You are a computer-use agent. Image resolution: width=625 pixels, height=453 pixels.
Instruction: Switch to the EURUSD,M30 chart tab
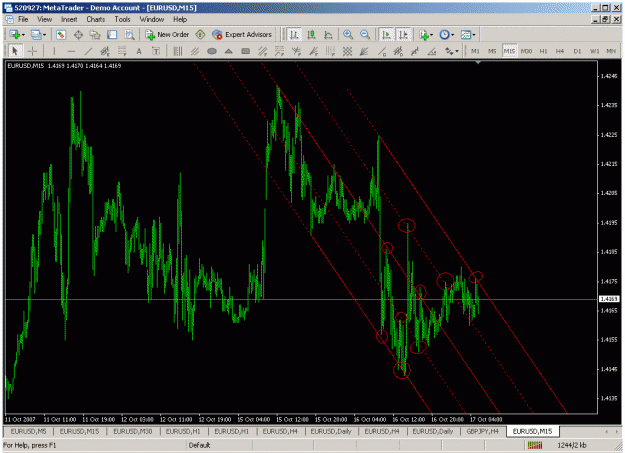tap(133, 431)
